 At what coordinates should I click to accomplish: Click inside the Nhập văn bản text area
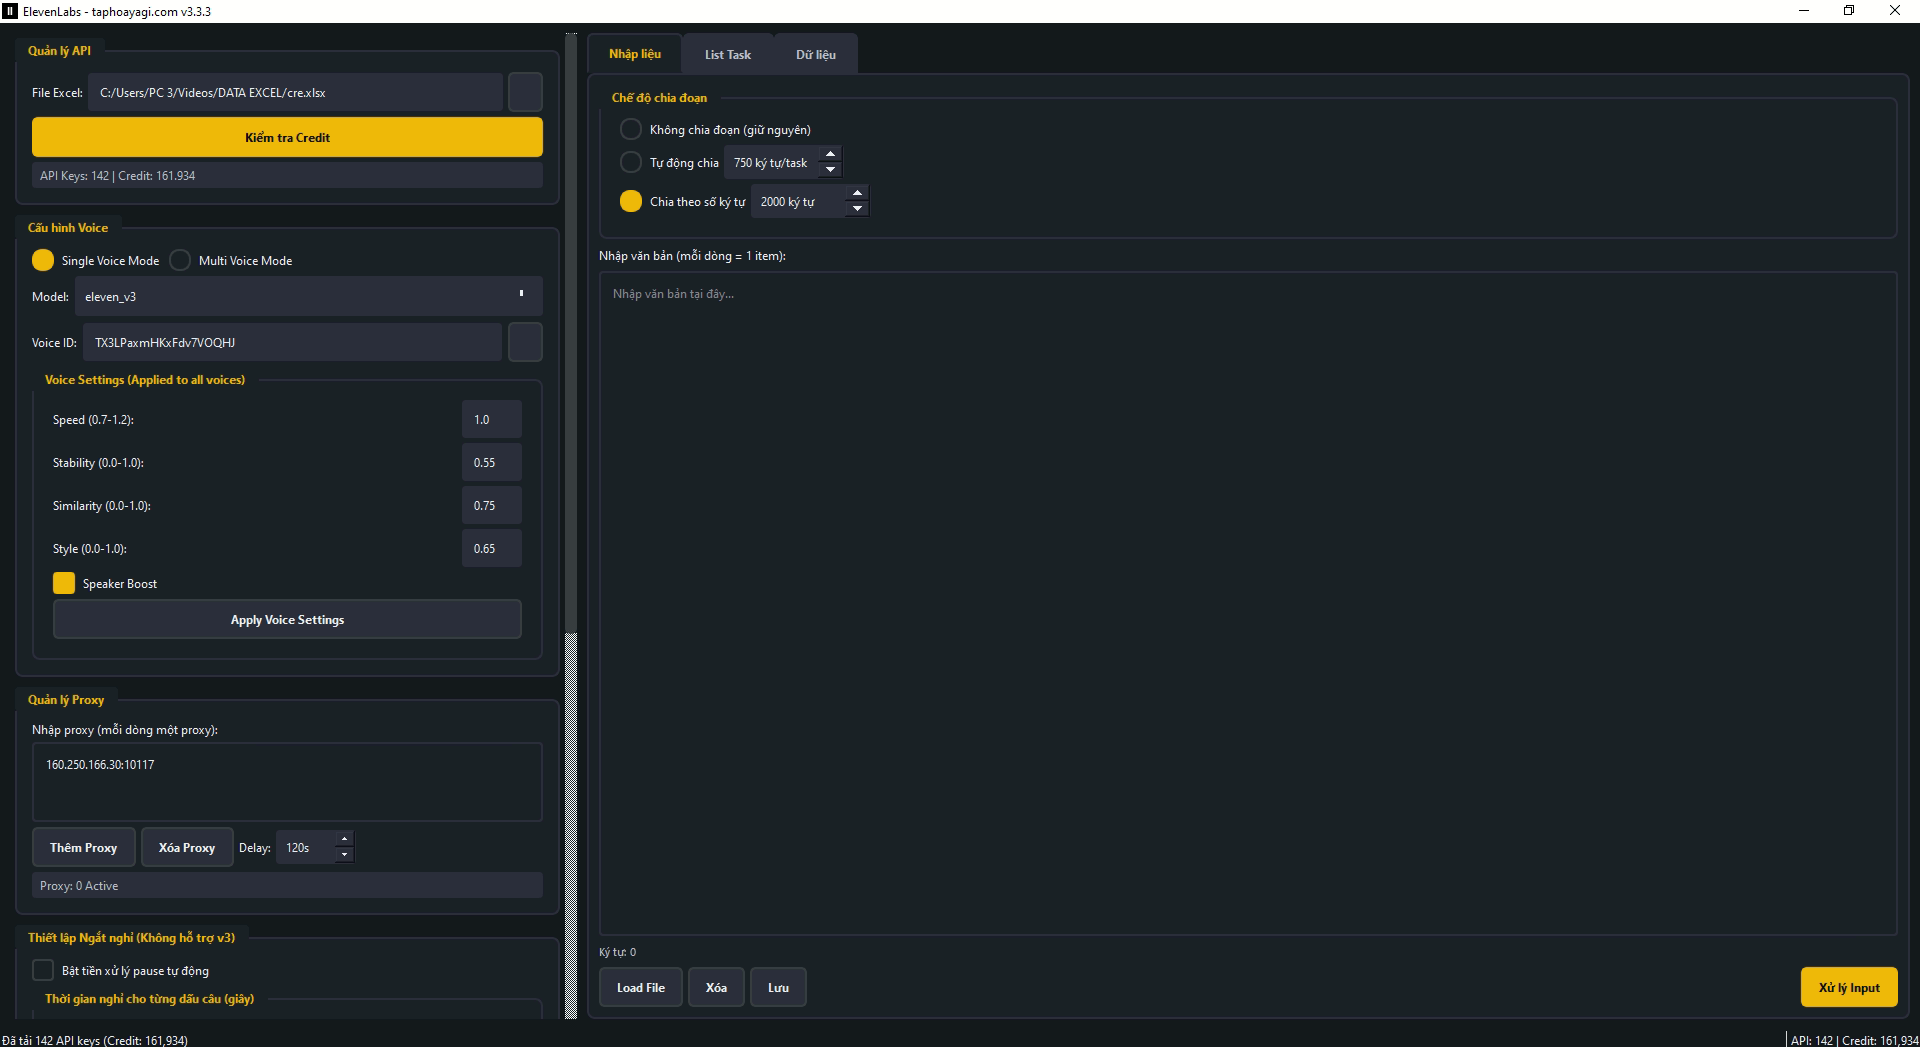(1247, 600)
